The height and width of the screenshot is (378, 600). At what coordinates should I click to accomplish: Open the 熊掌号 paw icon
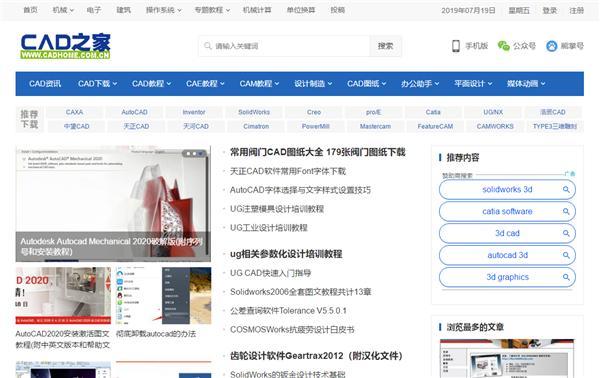click(x=551, y=46)
